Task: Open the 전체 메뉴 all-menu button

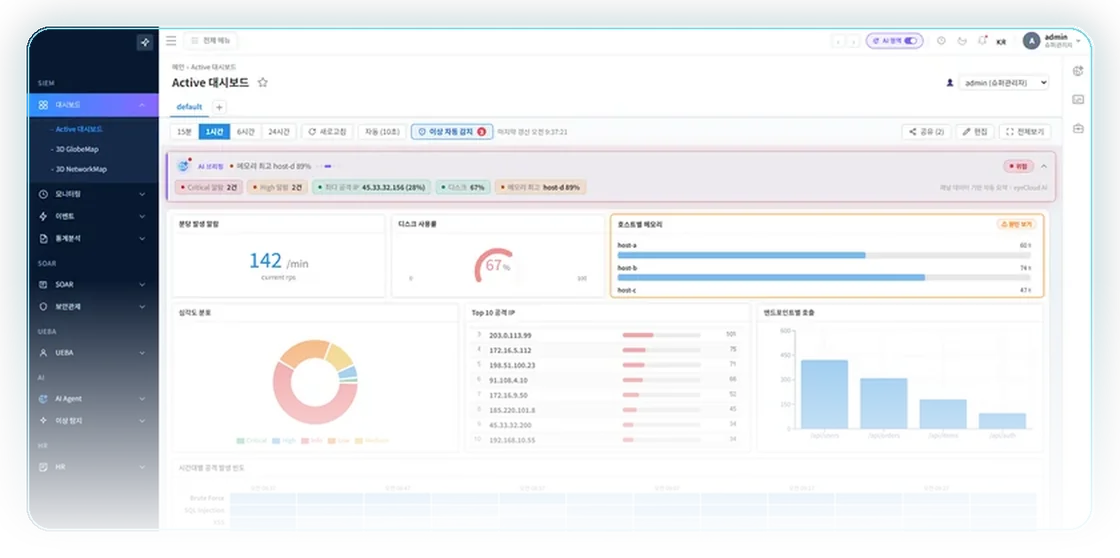Action: pos(211,41)
